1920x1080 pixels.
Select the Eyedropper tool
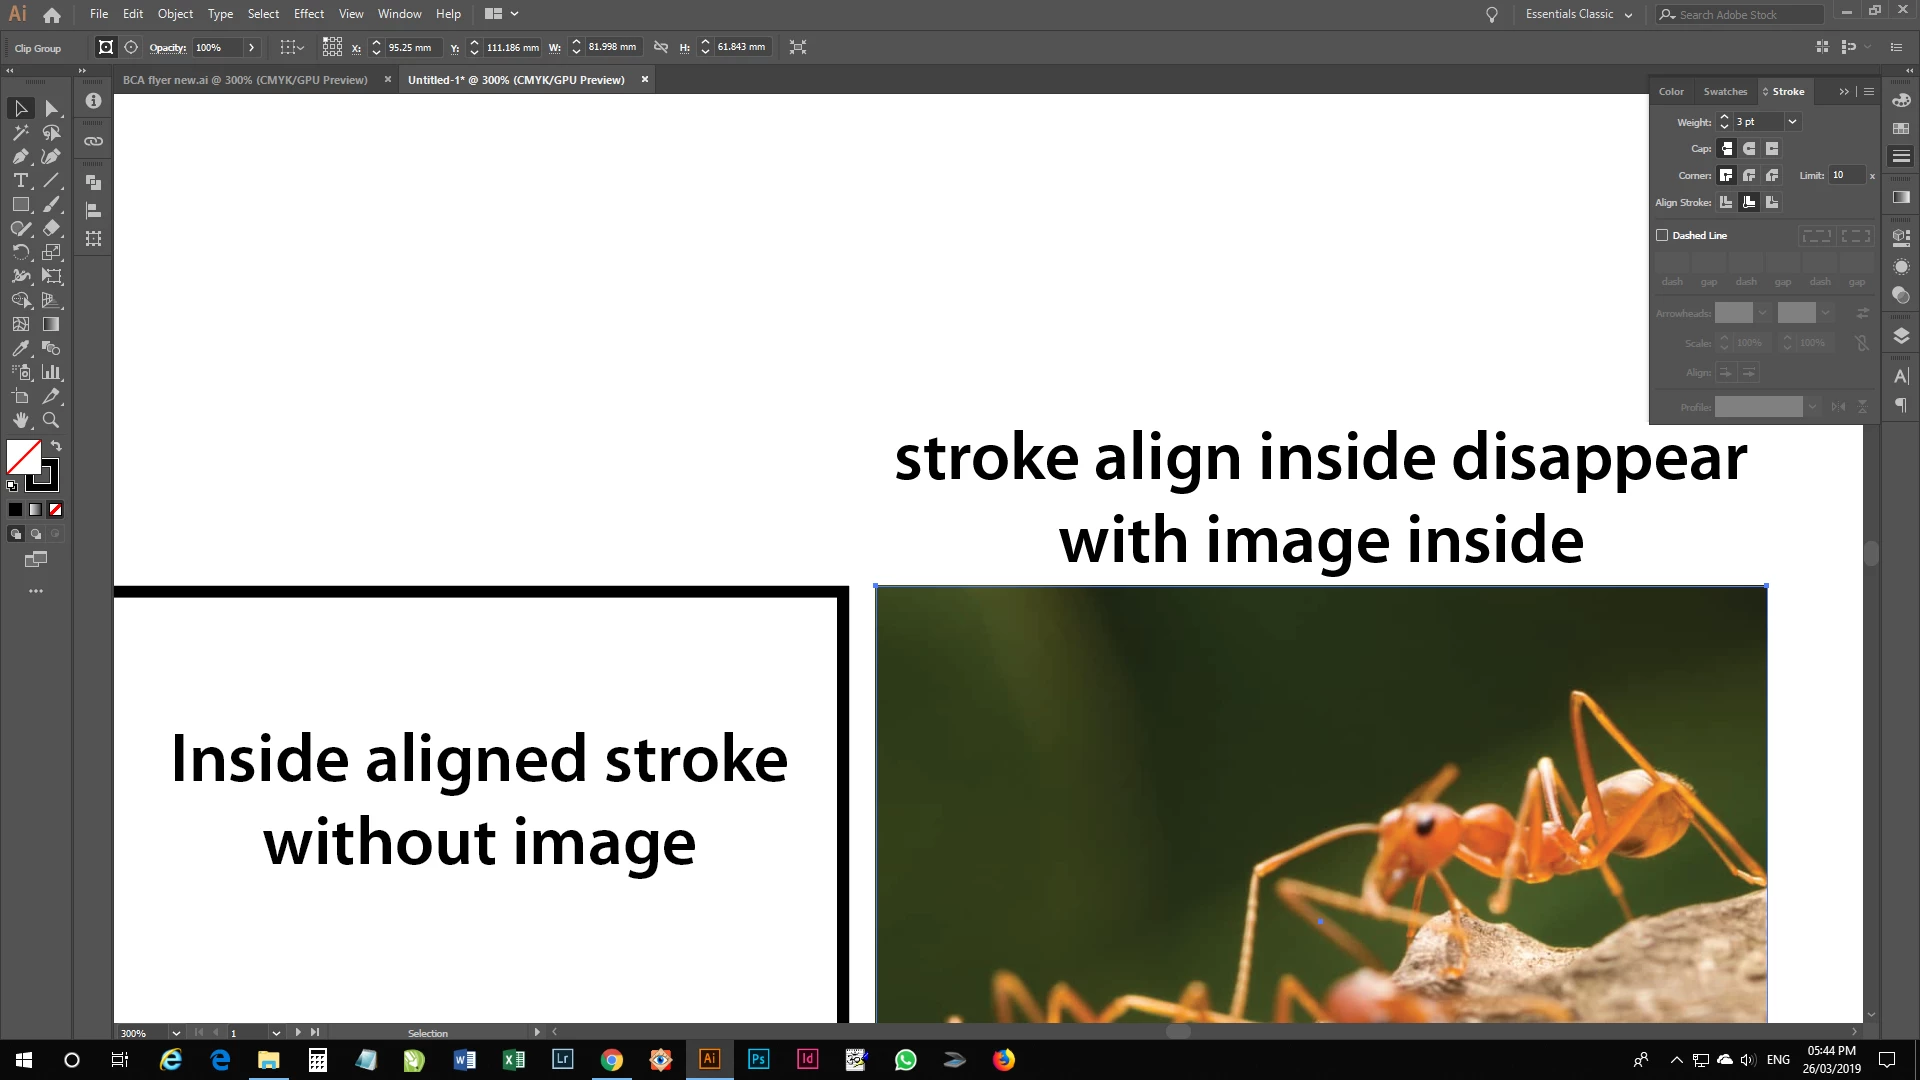pos(20,348)
